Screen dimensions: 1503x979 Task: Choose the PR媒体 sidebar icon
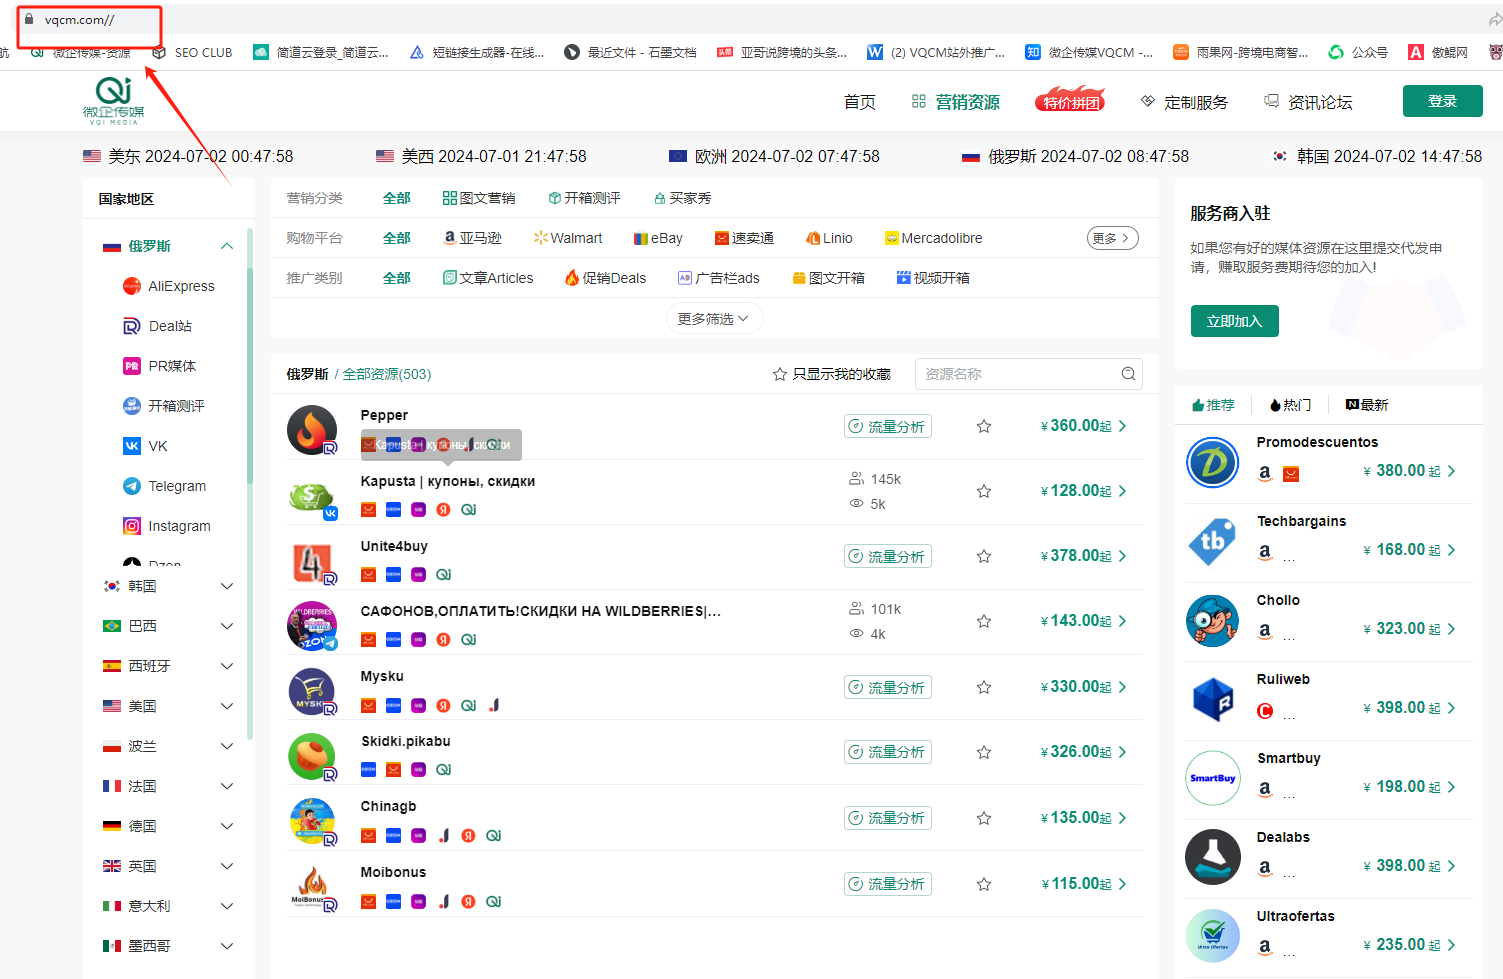(132, 366)
